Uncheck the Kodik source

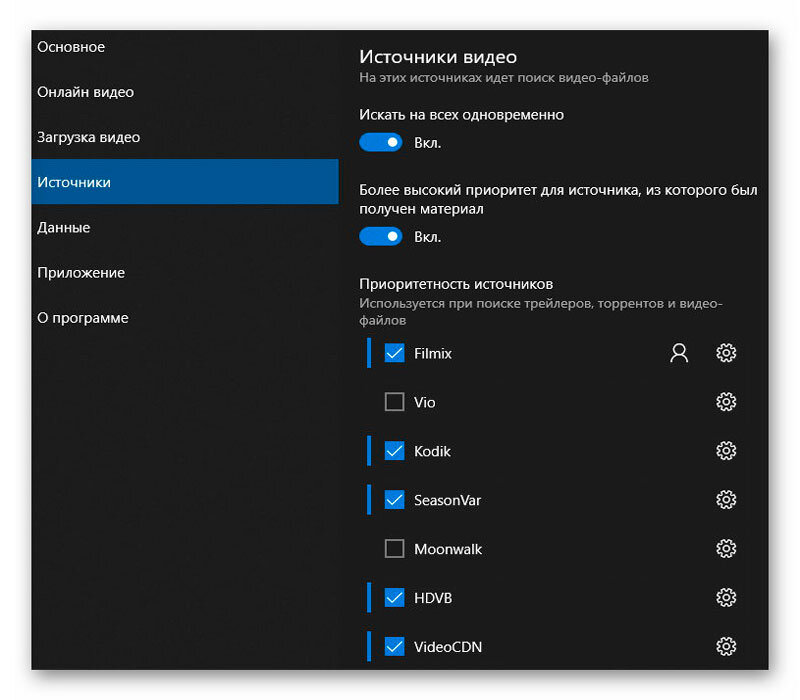point(394,451)
